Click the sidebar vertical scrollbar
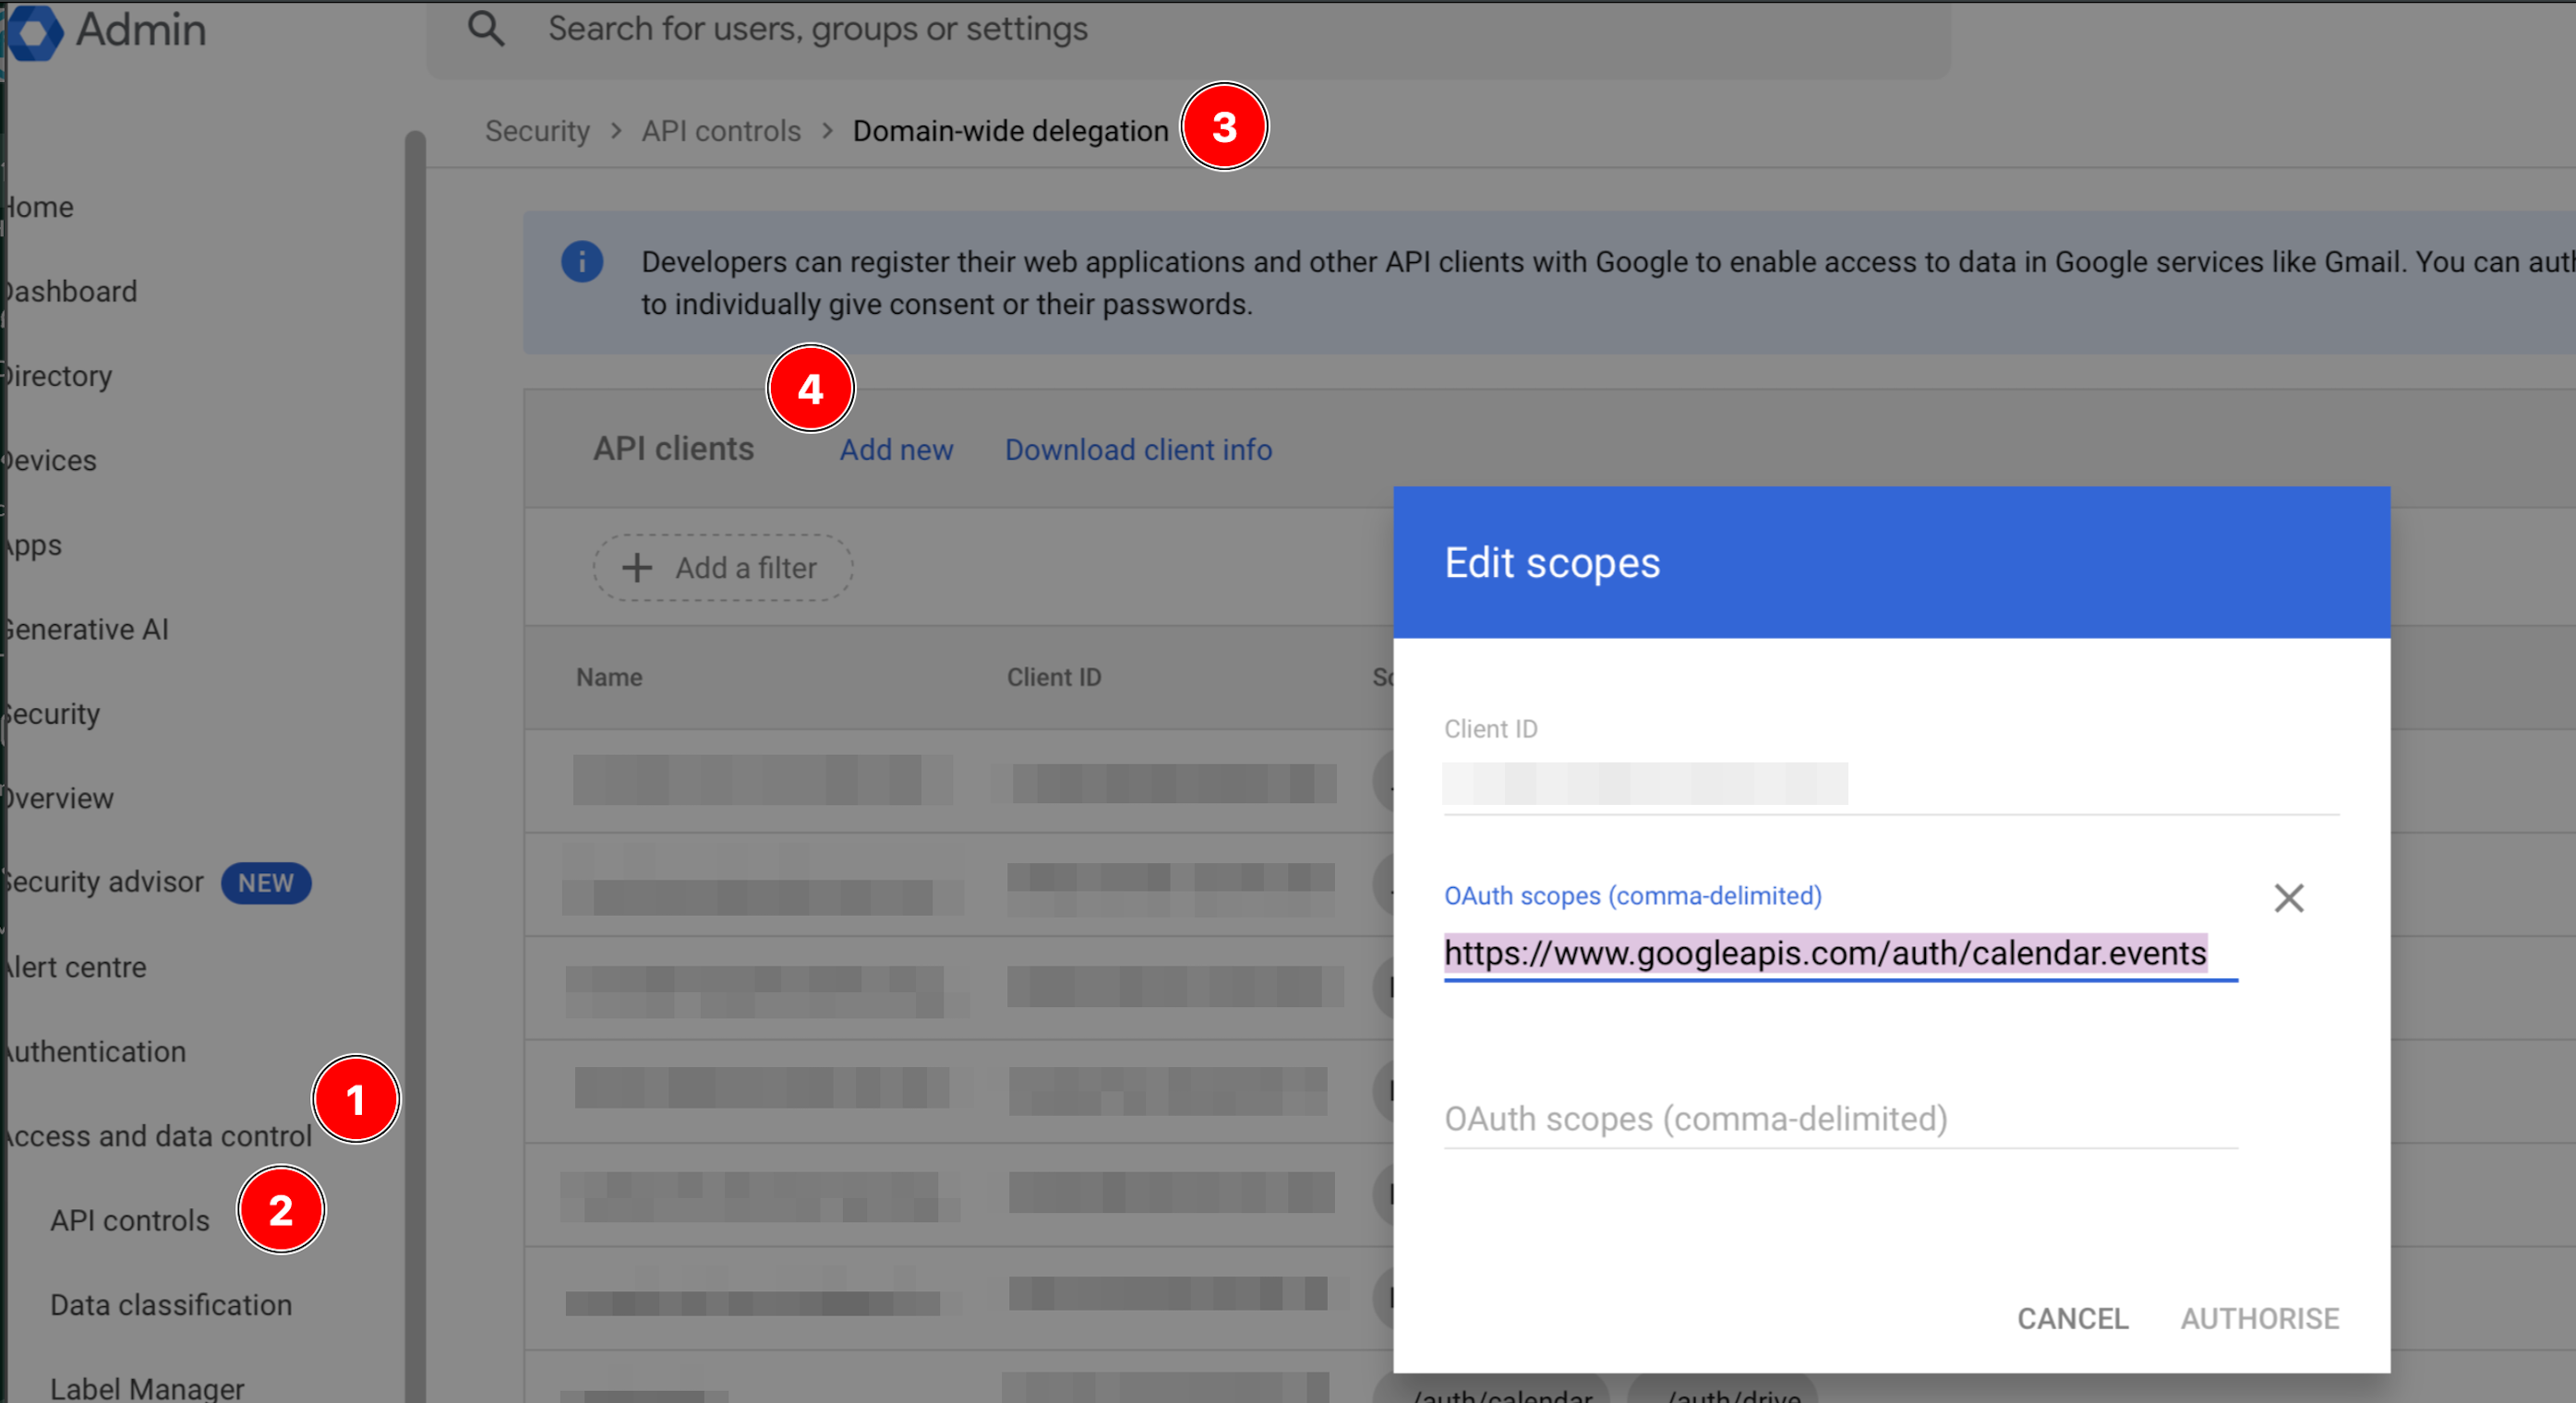Image resolution: width=2576 pixels, height=1403 pixels. (415, 766)
